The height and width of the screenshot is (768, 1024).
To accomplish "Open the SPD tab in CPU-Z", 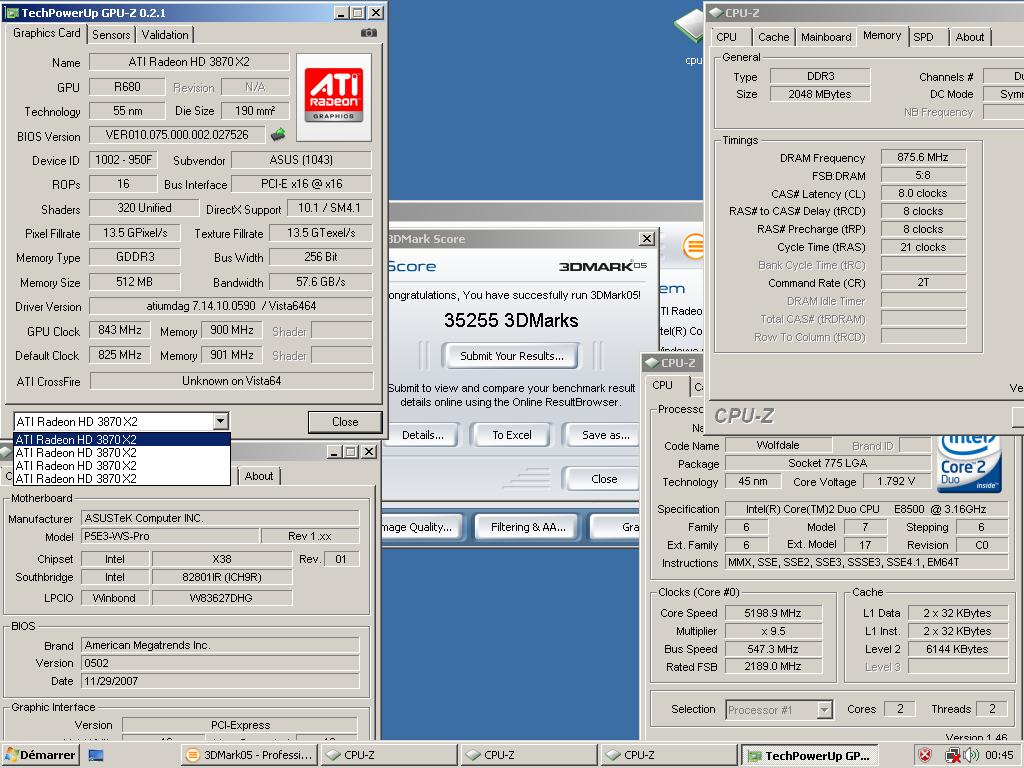I will (x=923, y=37).
